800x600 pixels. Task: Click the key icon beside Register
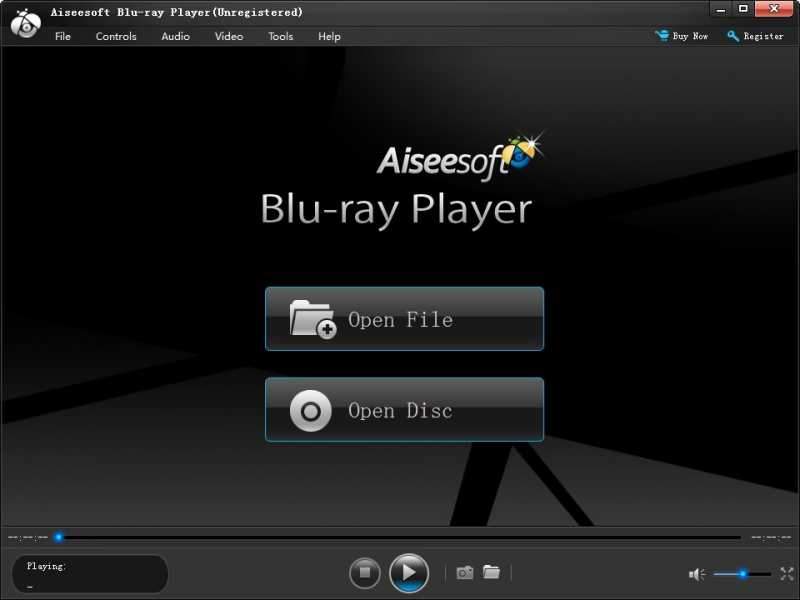733,36
